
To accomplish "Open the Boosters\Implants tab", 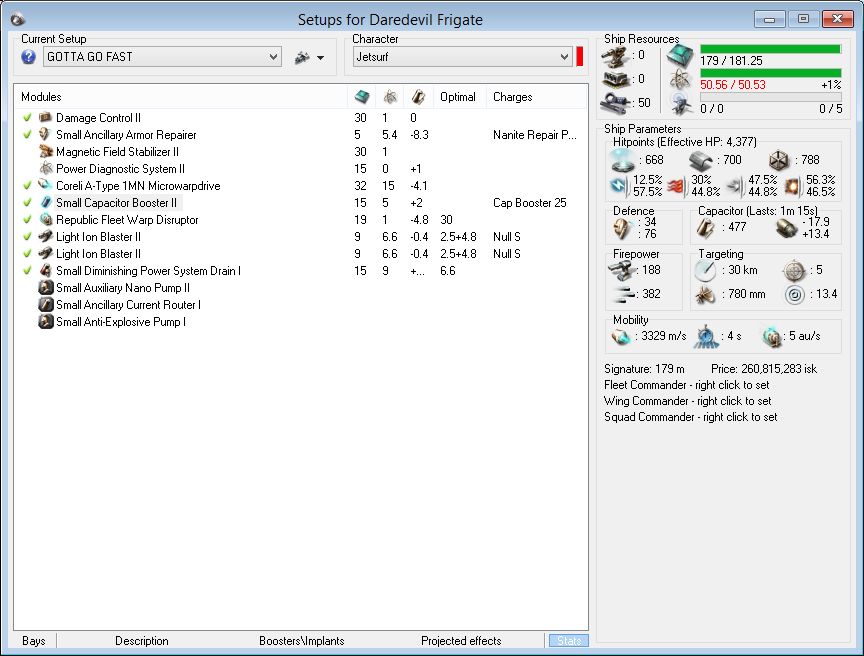I will coord(301,641).
